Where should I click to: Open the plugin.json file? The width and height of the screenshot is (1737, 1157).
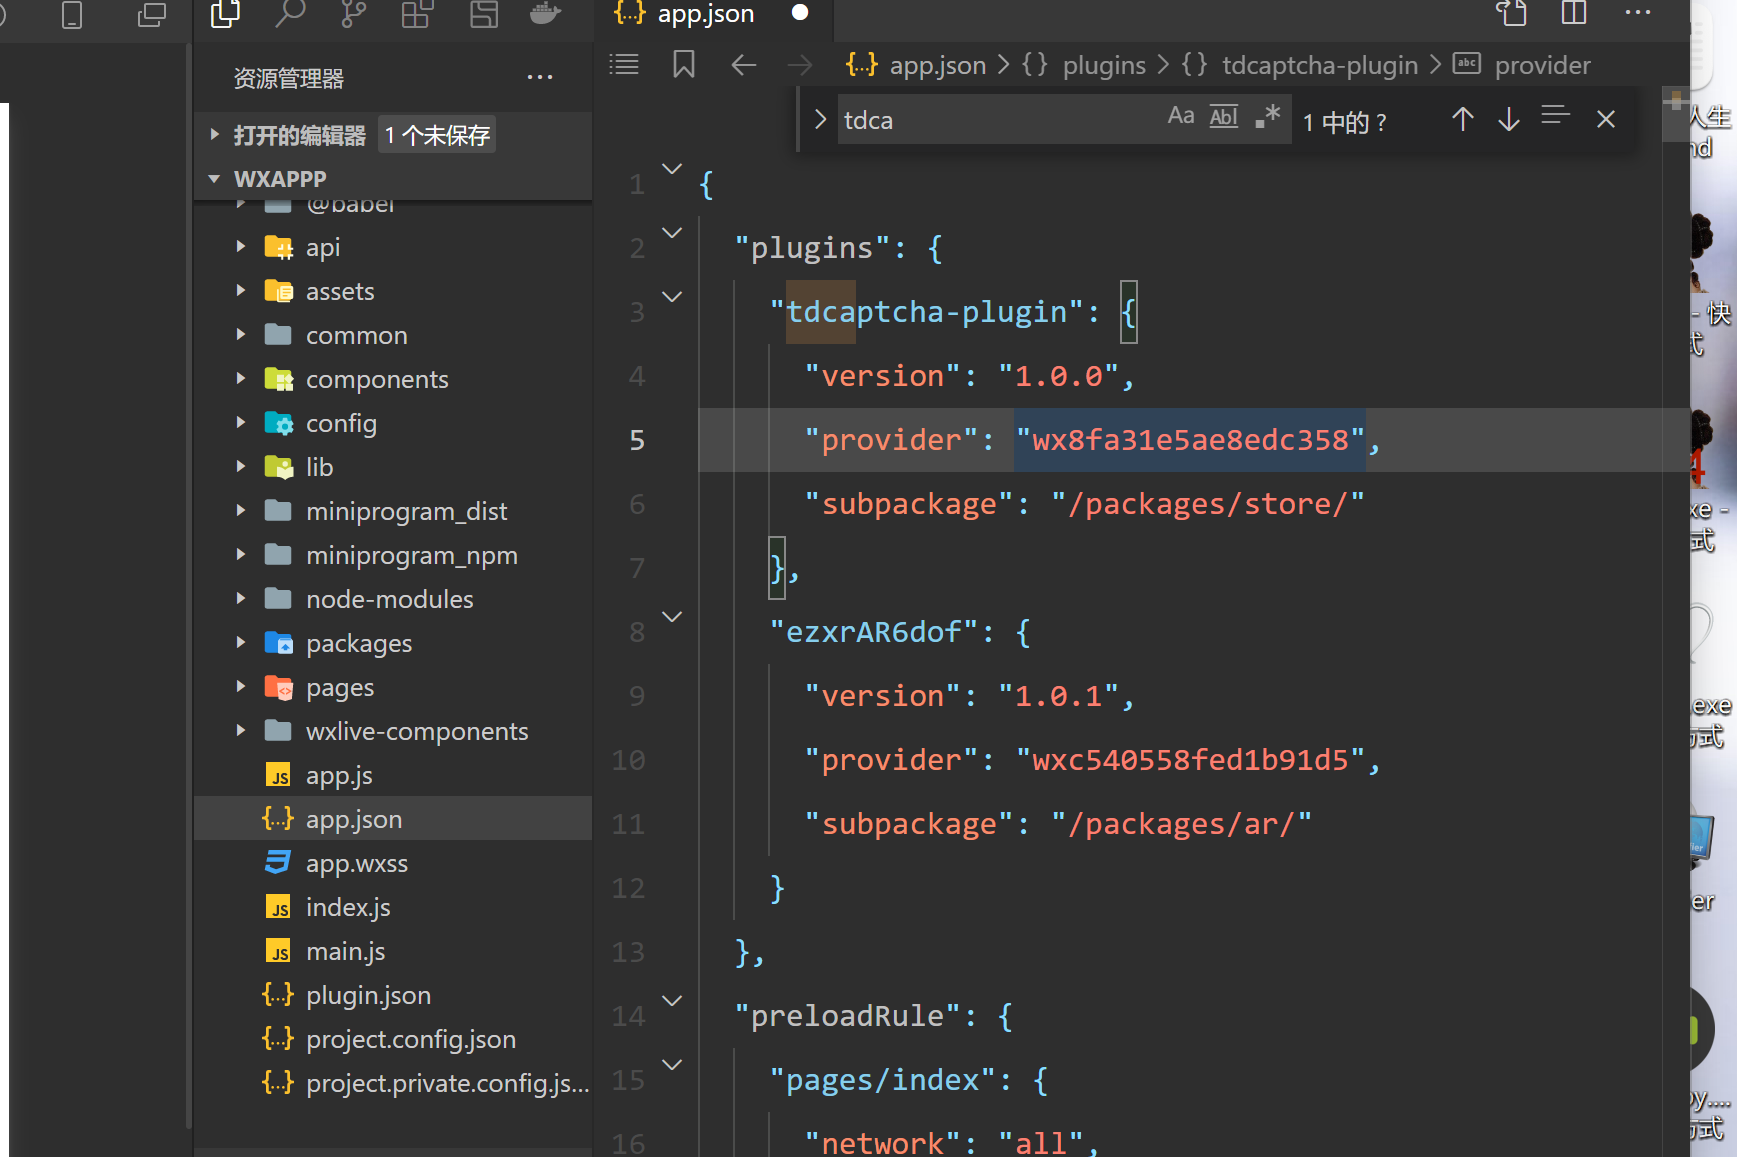click(393, 995)
